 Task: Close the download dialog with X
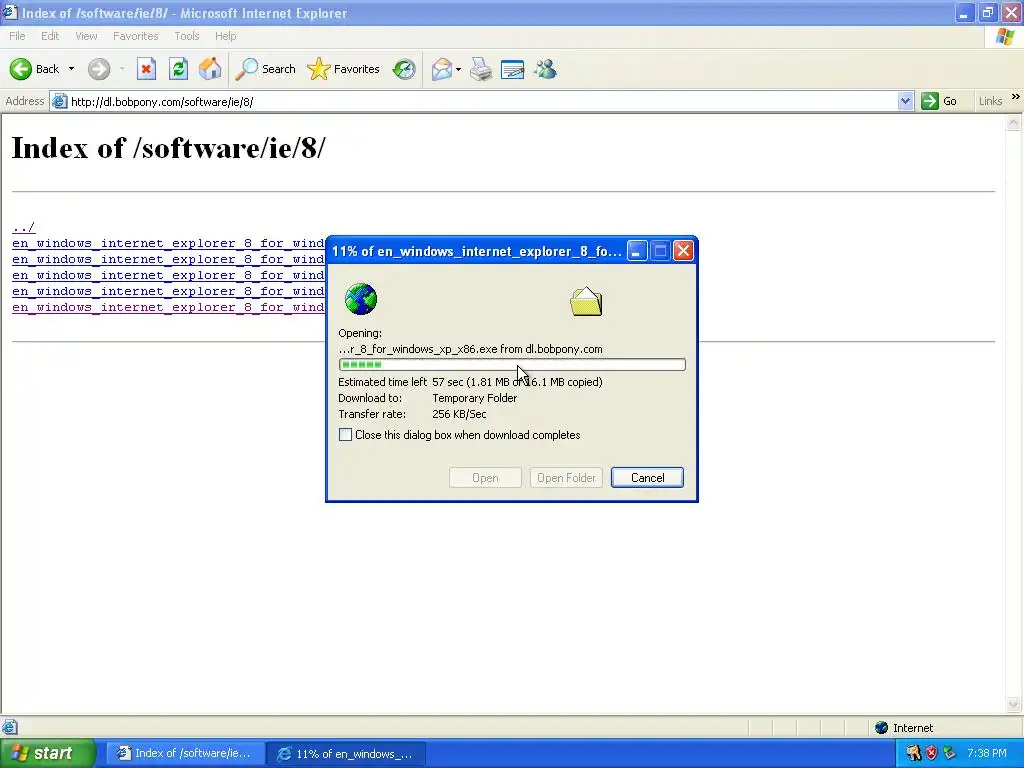683,251
